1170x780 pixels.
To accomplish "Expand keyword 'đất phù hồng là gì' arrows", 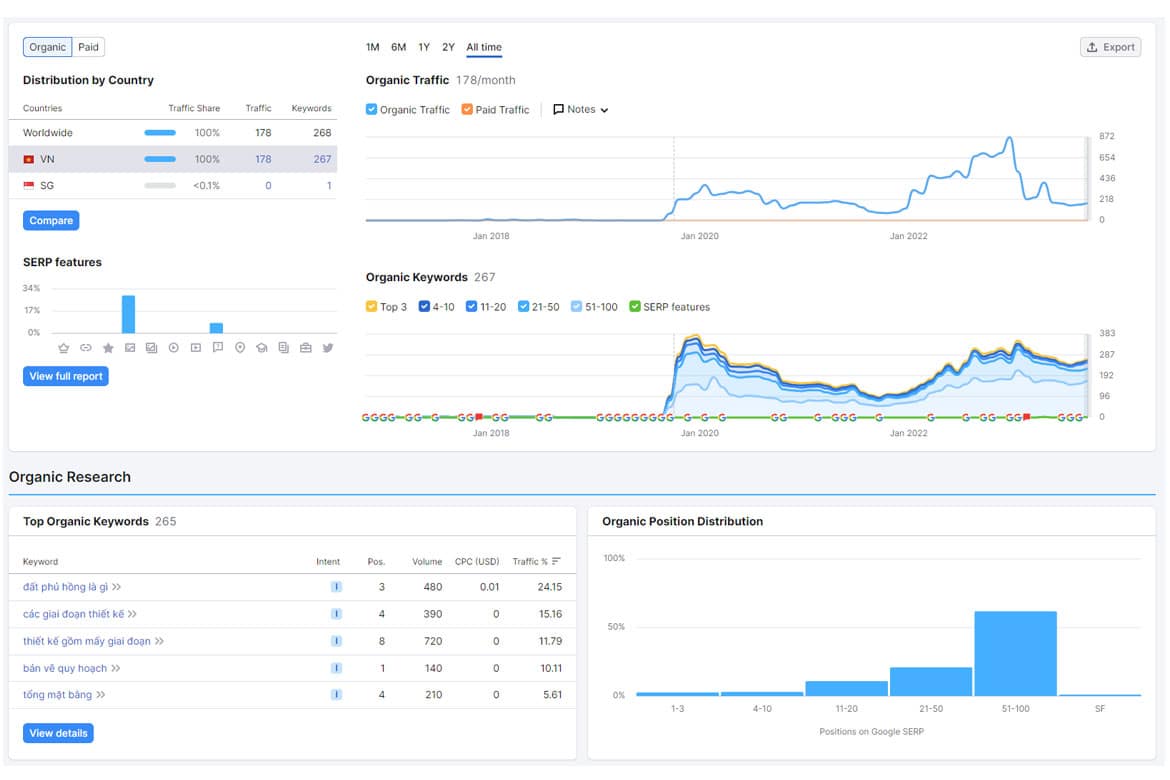I will click(x=116, y=587).
